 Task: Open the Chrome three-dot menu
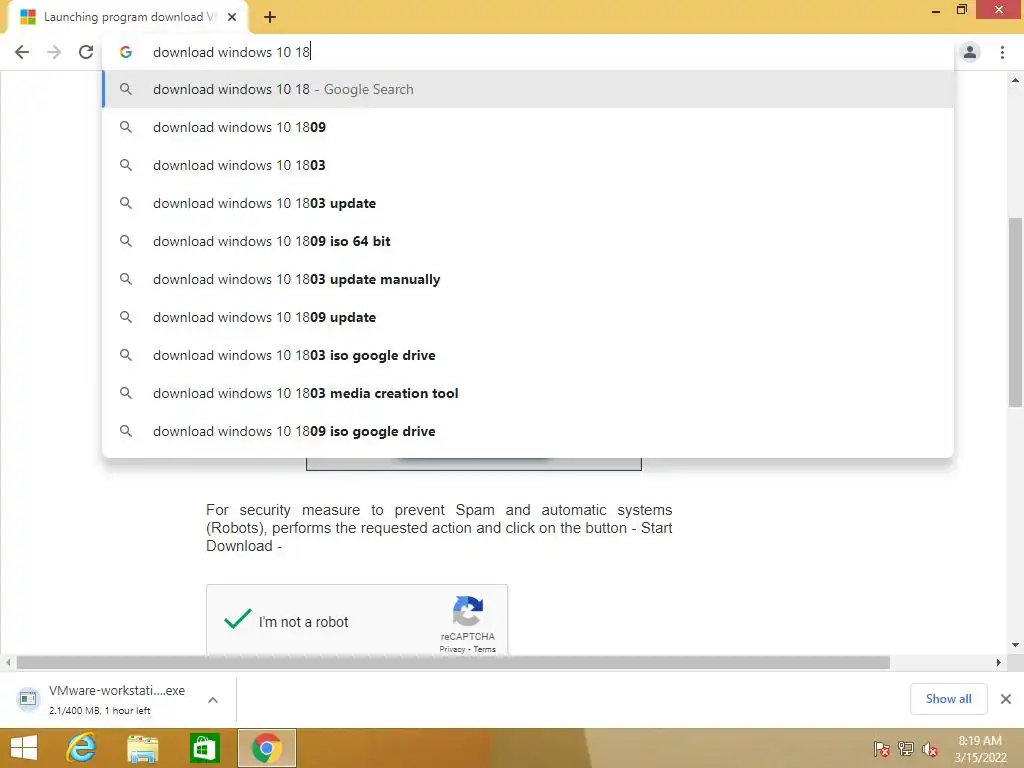tap(1002, 52)
